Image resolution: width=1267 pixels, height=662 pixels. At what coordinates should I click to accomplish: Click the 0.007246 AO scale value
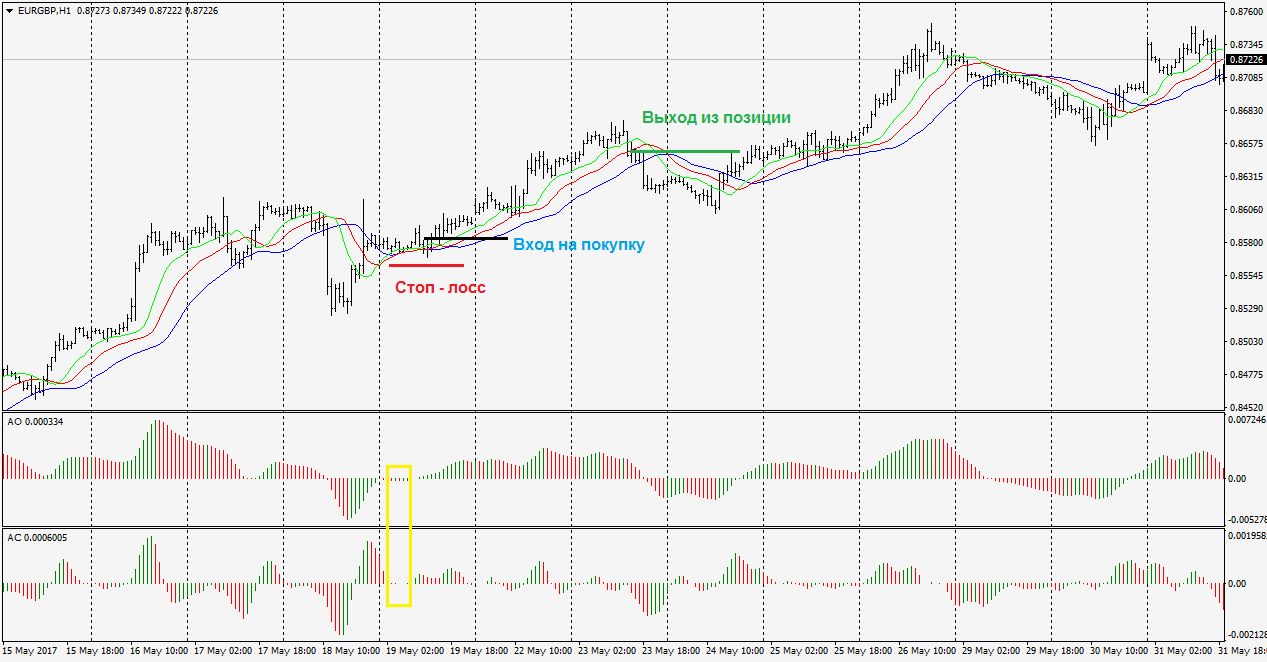1245,420
